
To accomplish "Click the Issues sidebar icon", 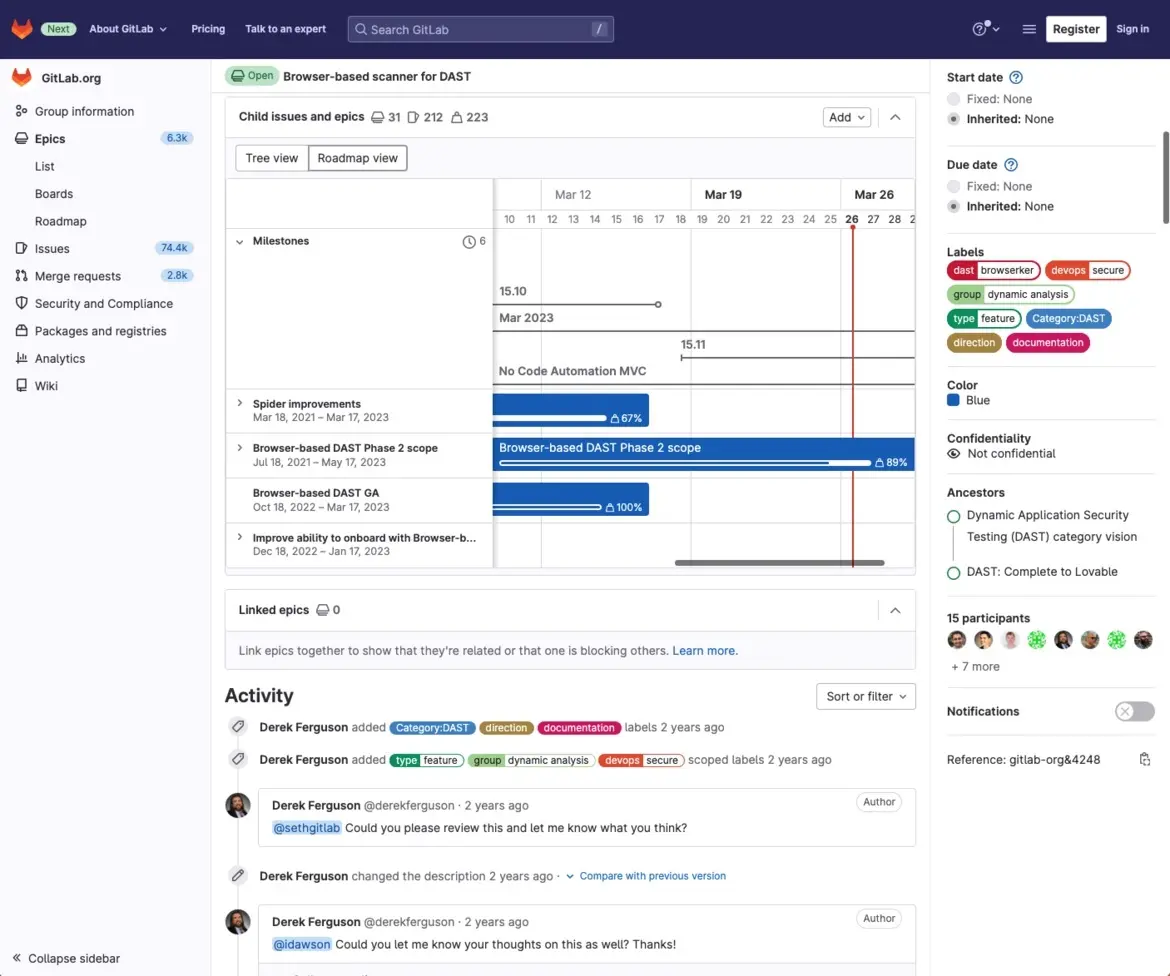I will (21, 248).
